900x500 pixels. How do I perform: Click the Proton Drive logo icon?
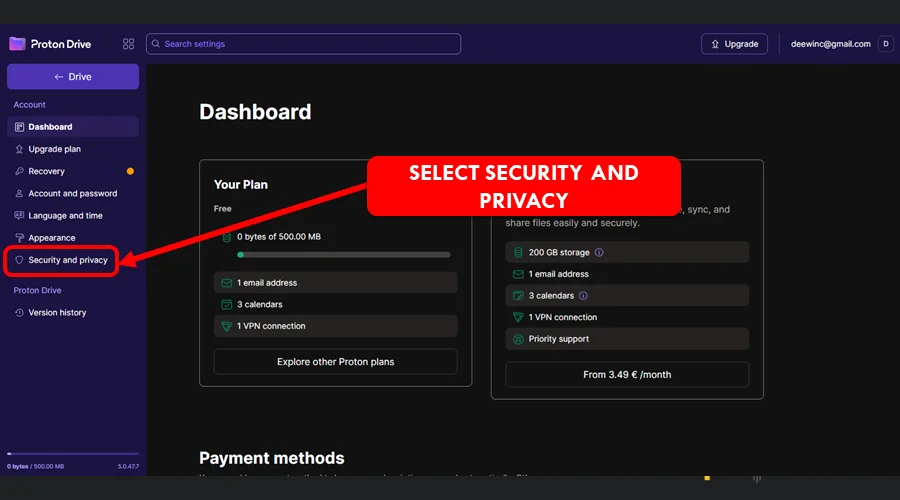[17, 44]
